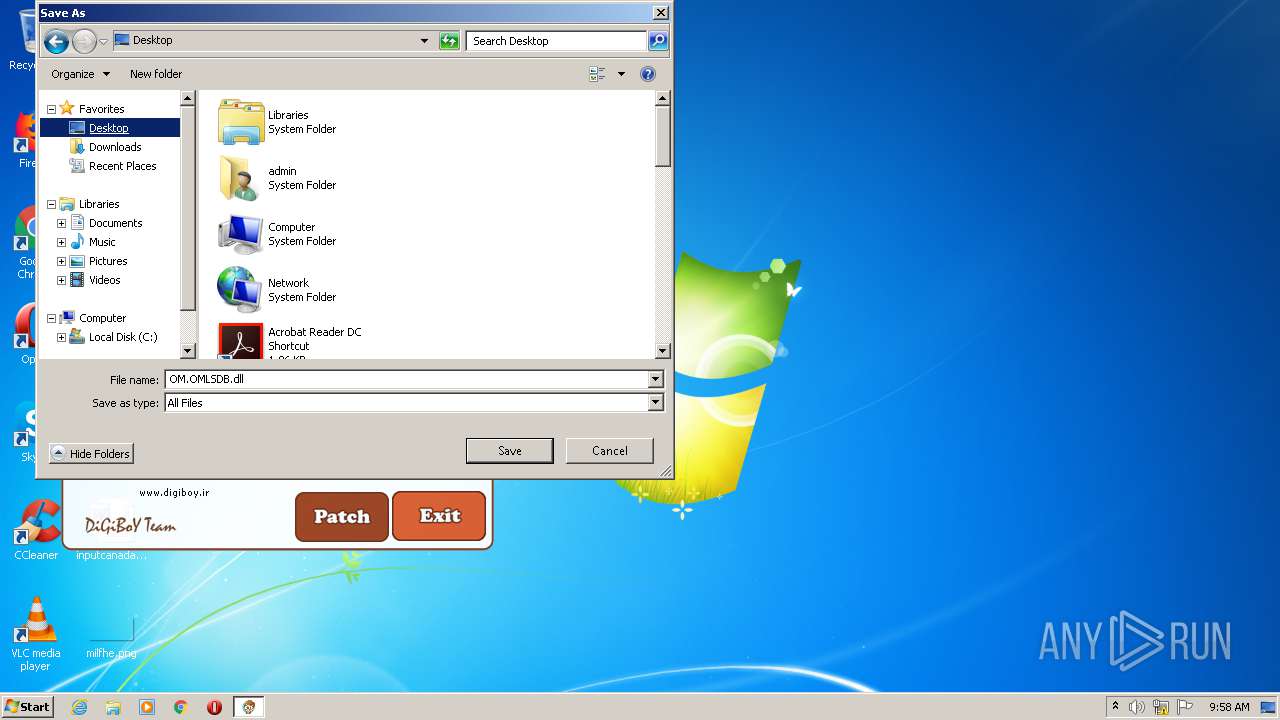Click the file list scroll up arrow
The height and width of the screenshot is (720, 1280).
point(662,98)
